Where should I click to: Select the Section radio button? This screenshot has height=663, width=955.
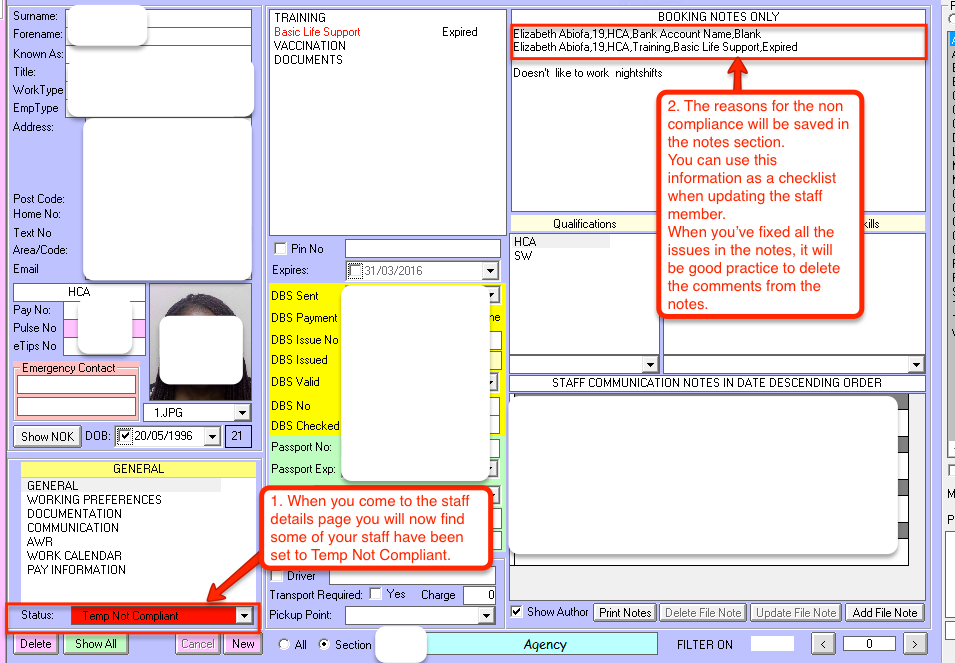tap(323, 645)
